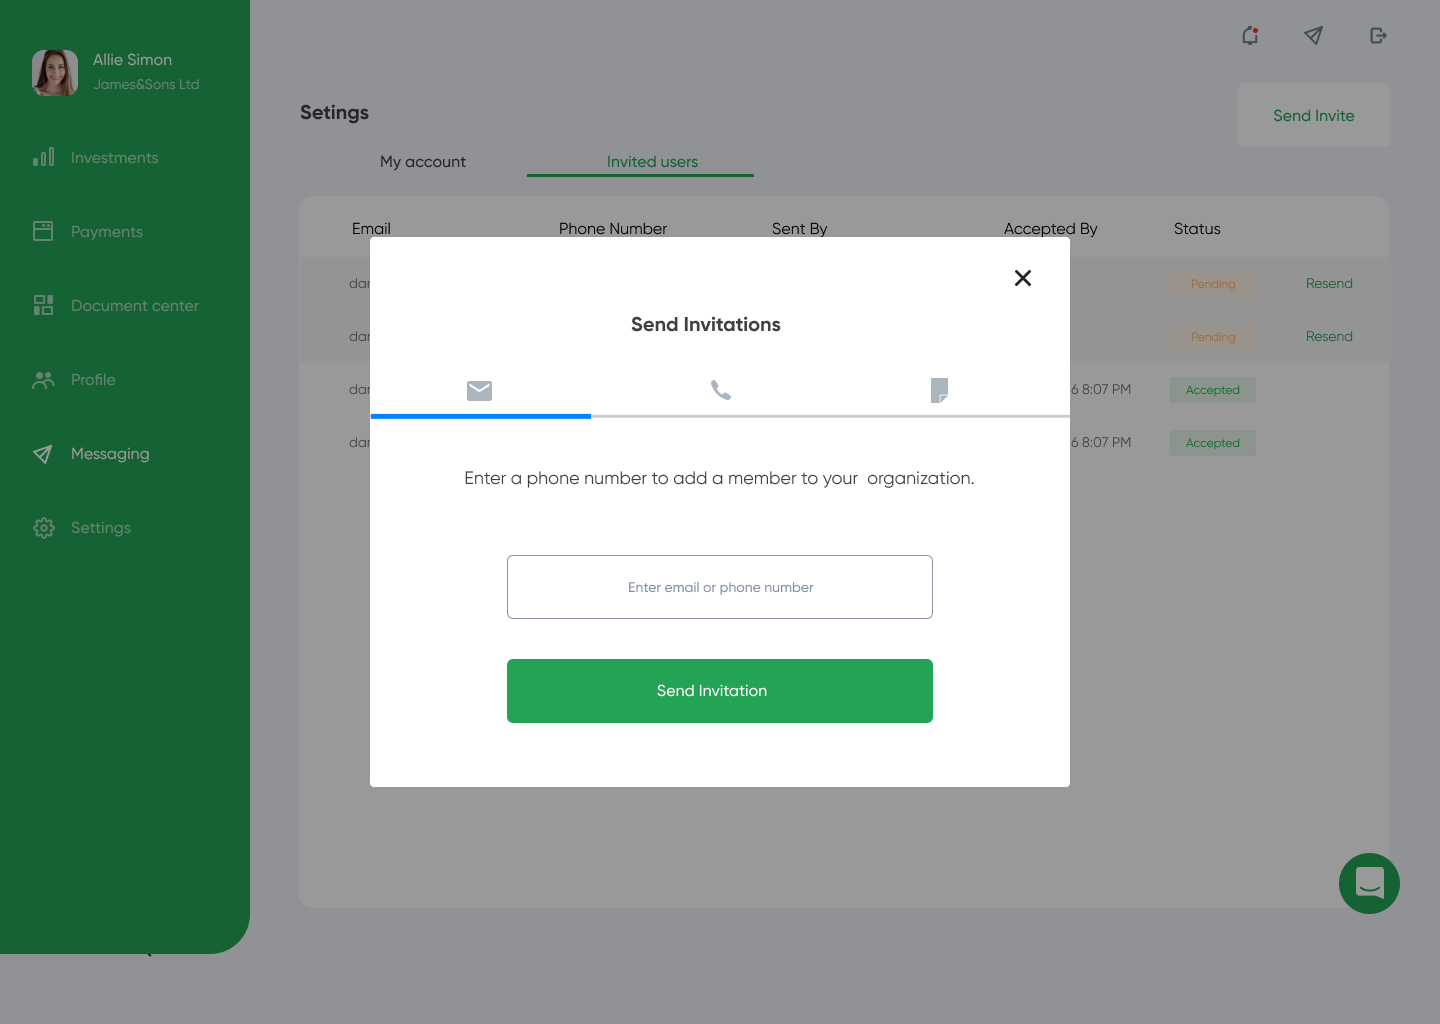Click the Settings gear icon in sidebar
1440x1024 pixels.
click(x=43, y=528)
